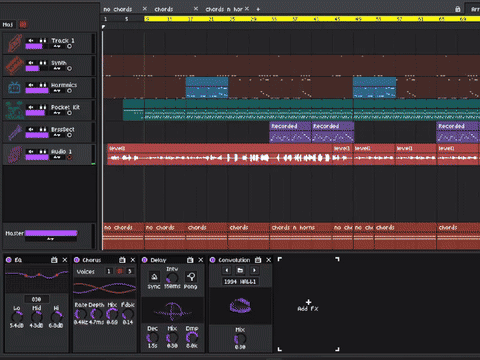Open the Delay effect preset icon
This screenshot has width=480, height=360.
click(x=190, y=260)
